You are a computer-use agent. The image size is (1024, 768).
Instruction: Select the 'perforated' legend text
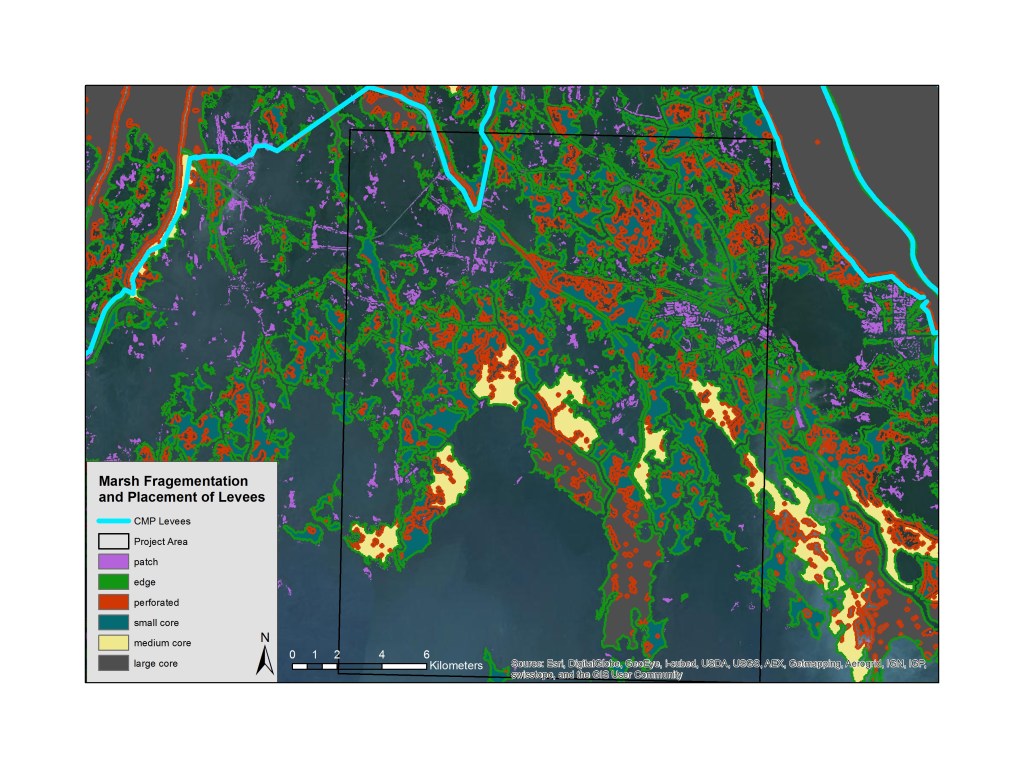click(156, 602)
